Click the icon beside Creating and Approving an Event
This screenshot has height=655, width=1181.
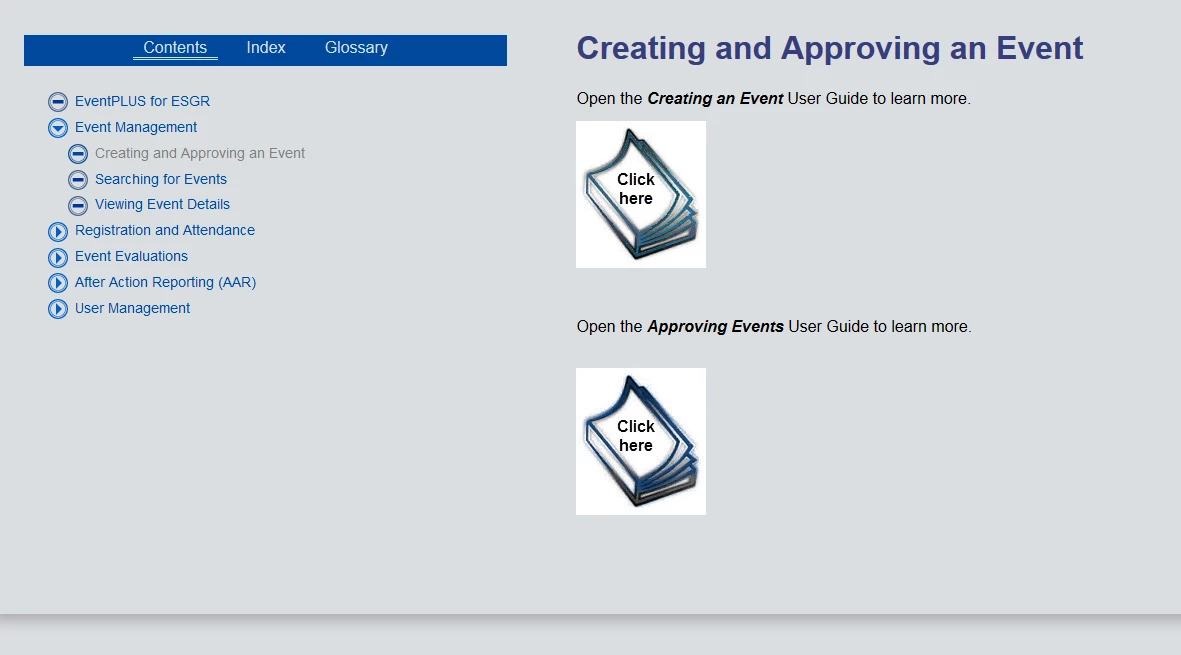pos(78,154)
